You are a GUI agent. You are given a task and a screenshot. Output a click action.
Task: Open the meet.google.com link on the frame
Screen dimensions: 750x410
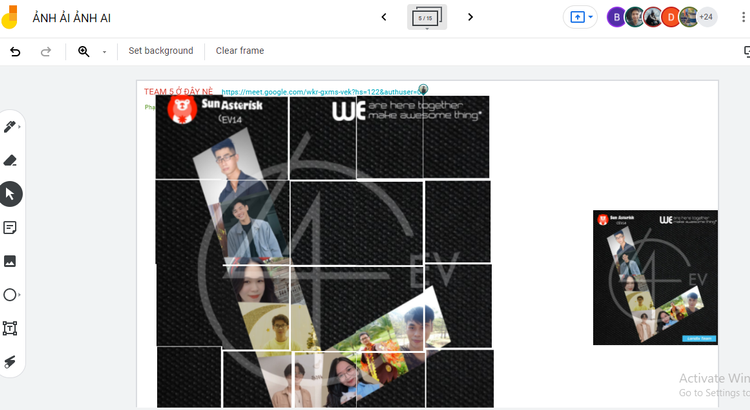[x=320, y=92]
